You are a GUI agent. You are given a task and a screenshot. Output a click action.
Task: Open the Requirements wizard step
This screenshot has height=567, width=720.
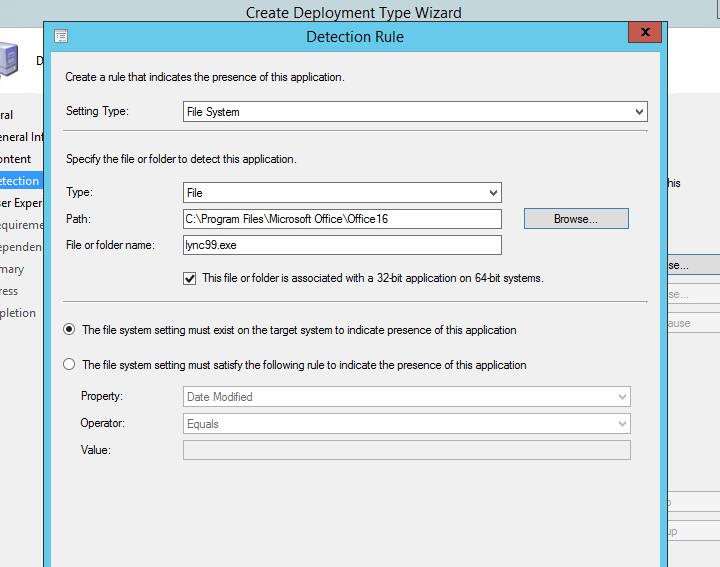pos(20,225)
